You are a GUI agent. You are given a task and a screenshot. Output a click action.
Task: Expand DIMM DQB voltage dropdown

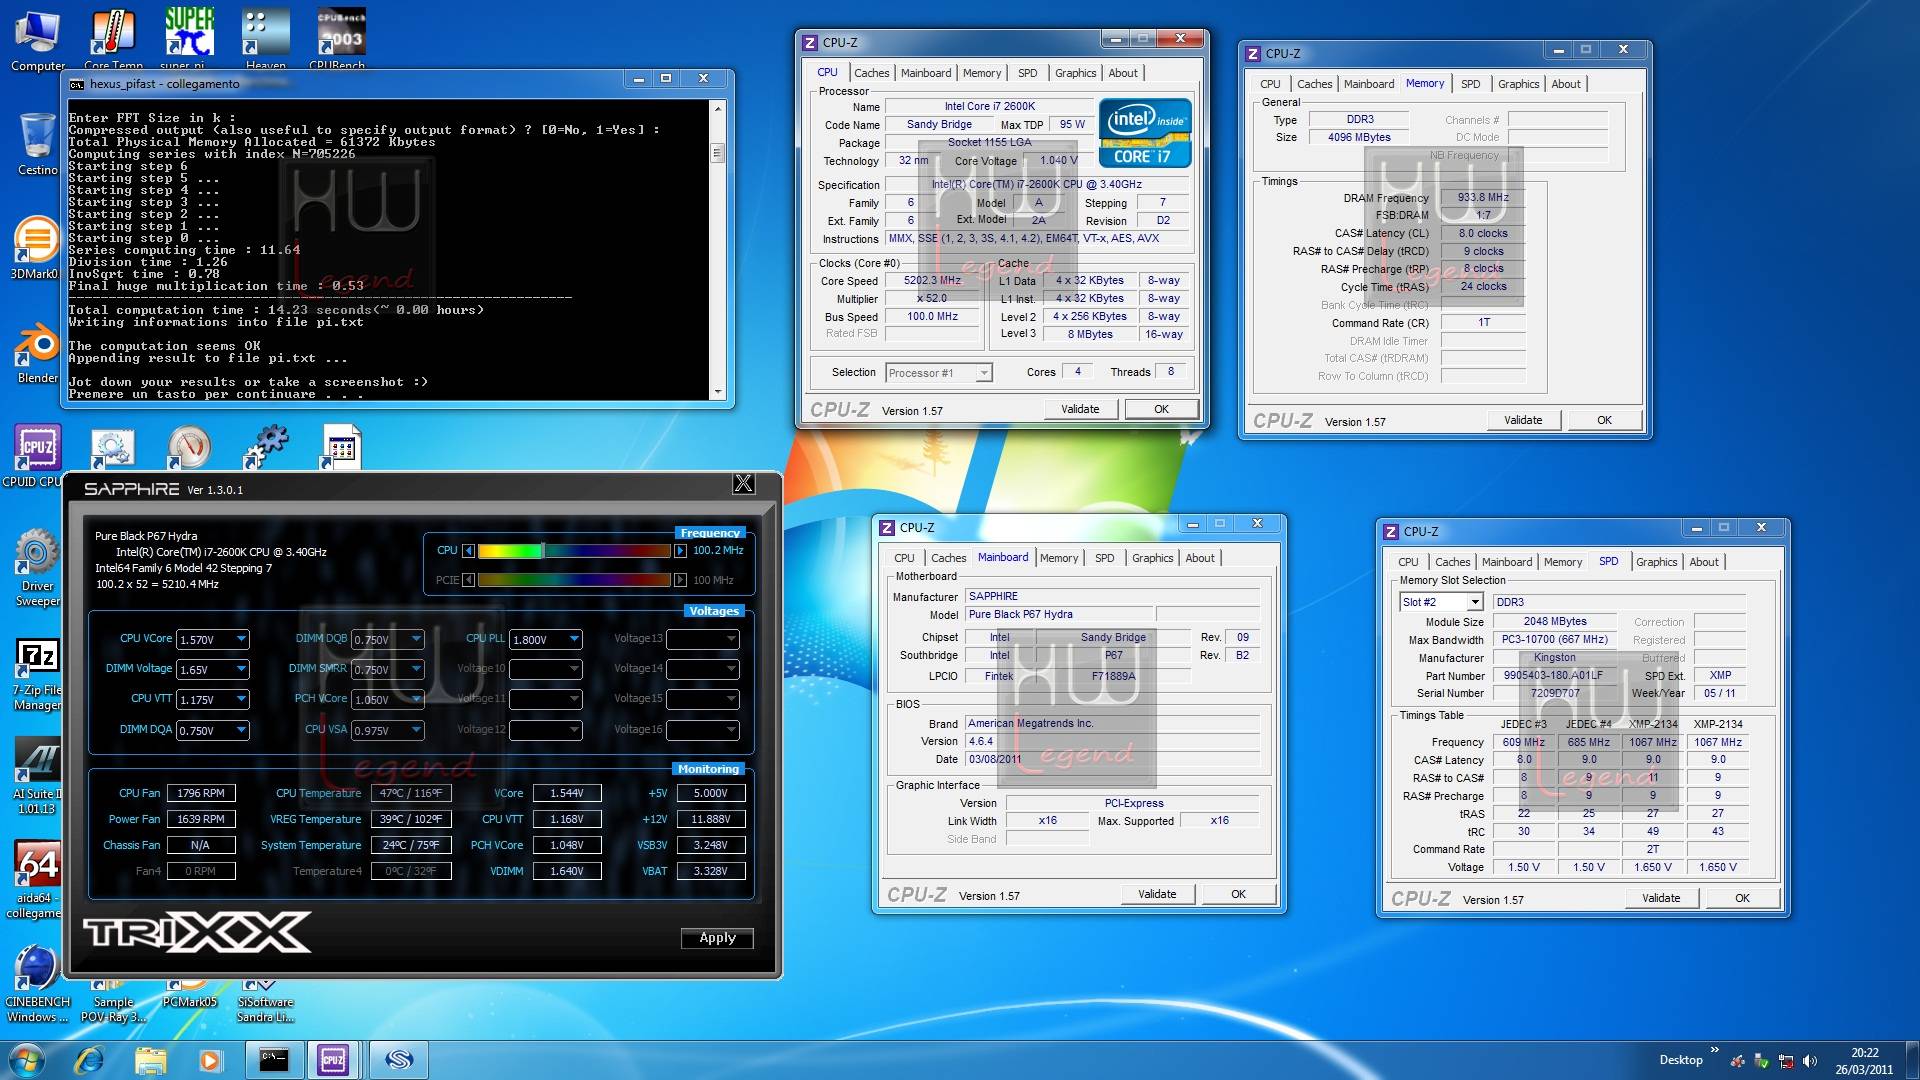tap(416, 640)
